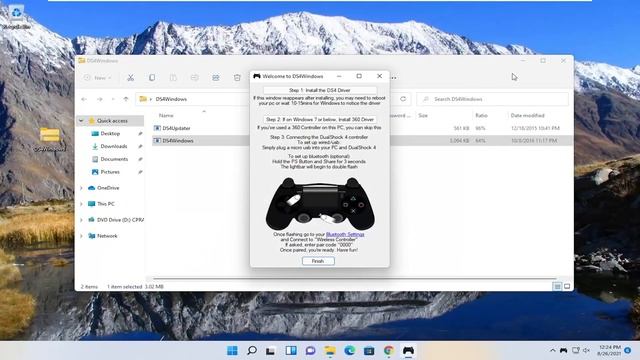
Task: Open Documents in Quick access
Action: 114,159
